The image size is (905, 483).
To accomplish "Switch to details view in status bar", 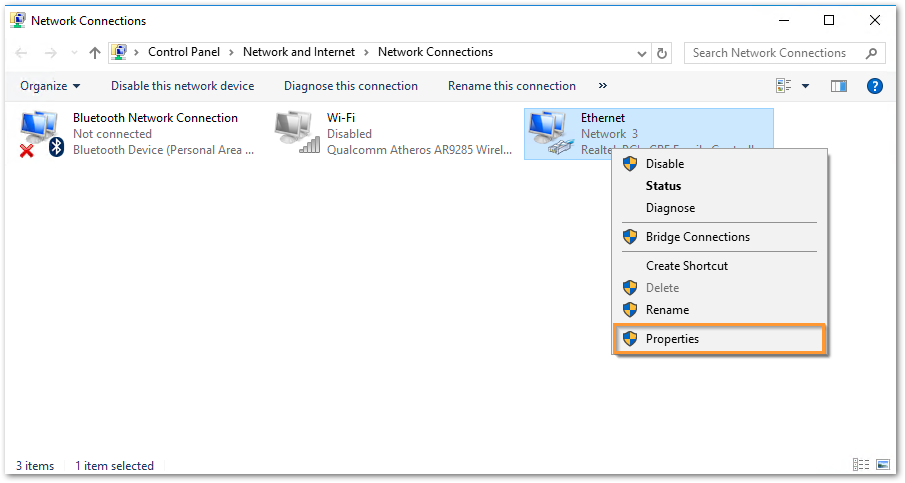I will click(860, 465).
